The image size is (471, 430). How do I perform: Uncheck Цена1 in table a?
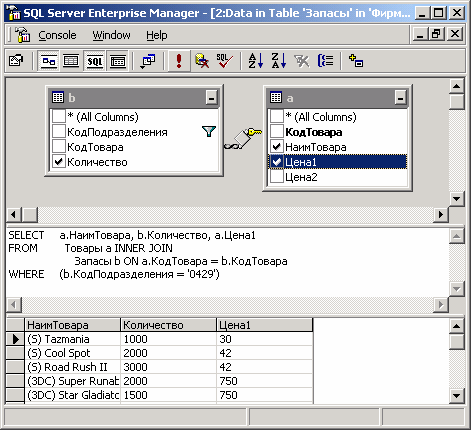pos(277,162)
